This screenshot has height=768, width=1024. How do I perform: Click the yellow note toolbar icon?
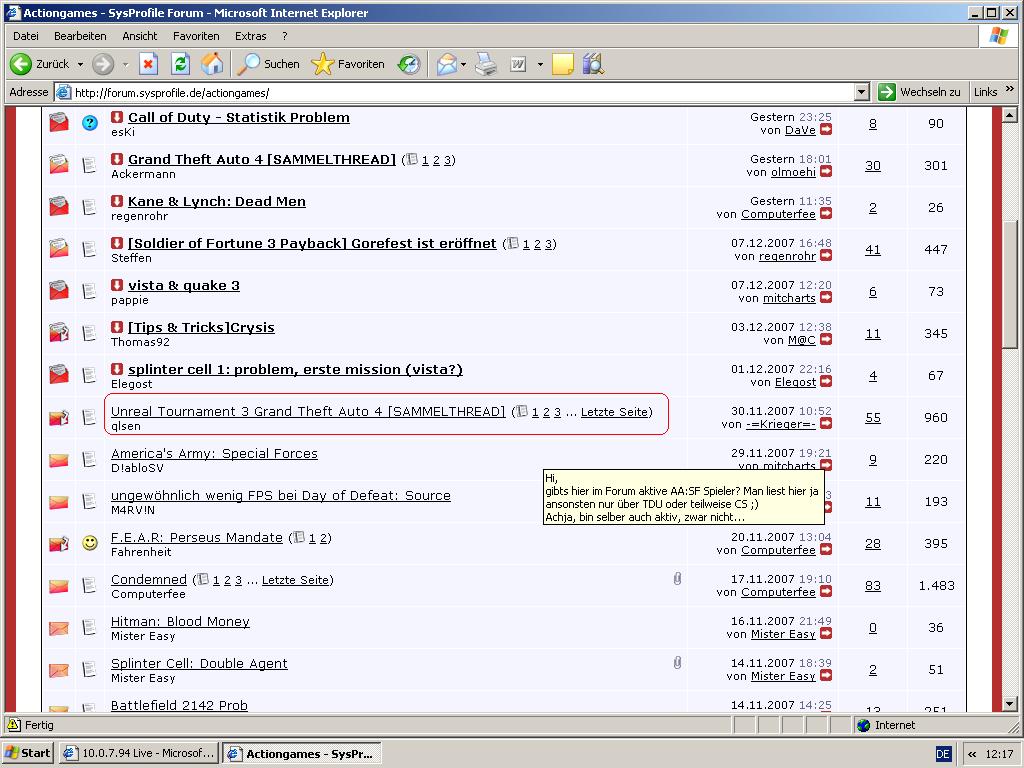562,64
